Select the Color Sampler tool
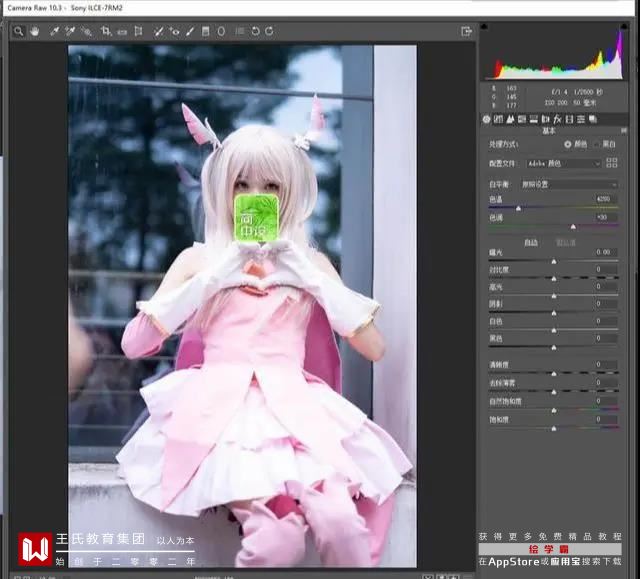Screen dimensions: 640x579 tap(70, 31)
